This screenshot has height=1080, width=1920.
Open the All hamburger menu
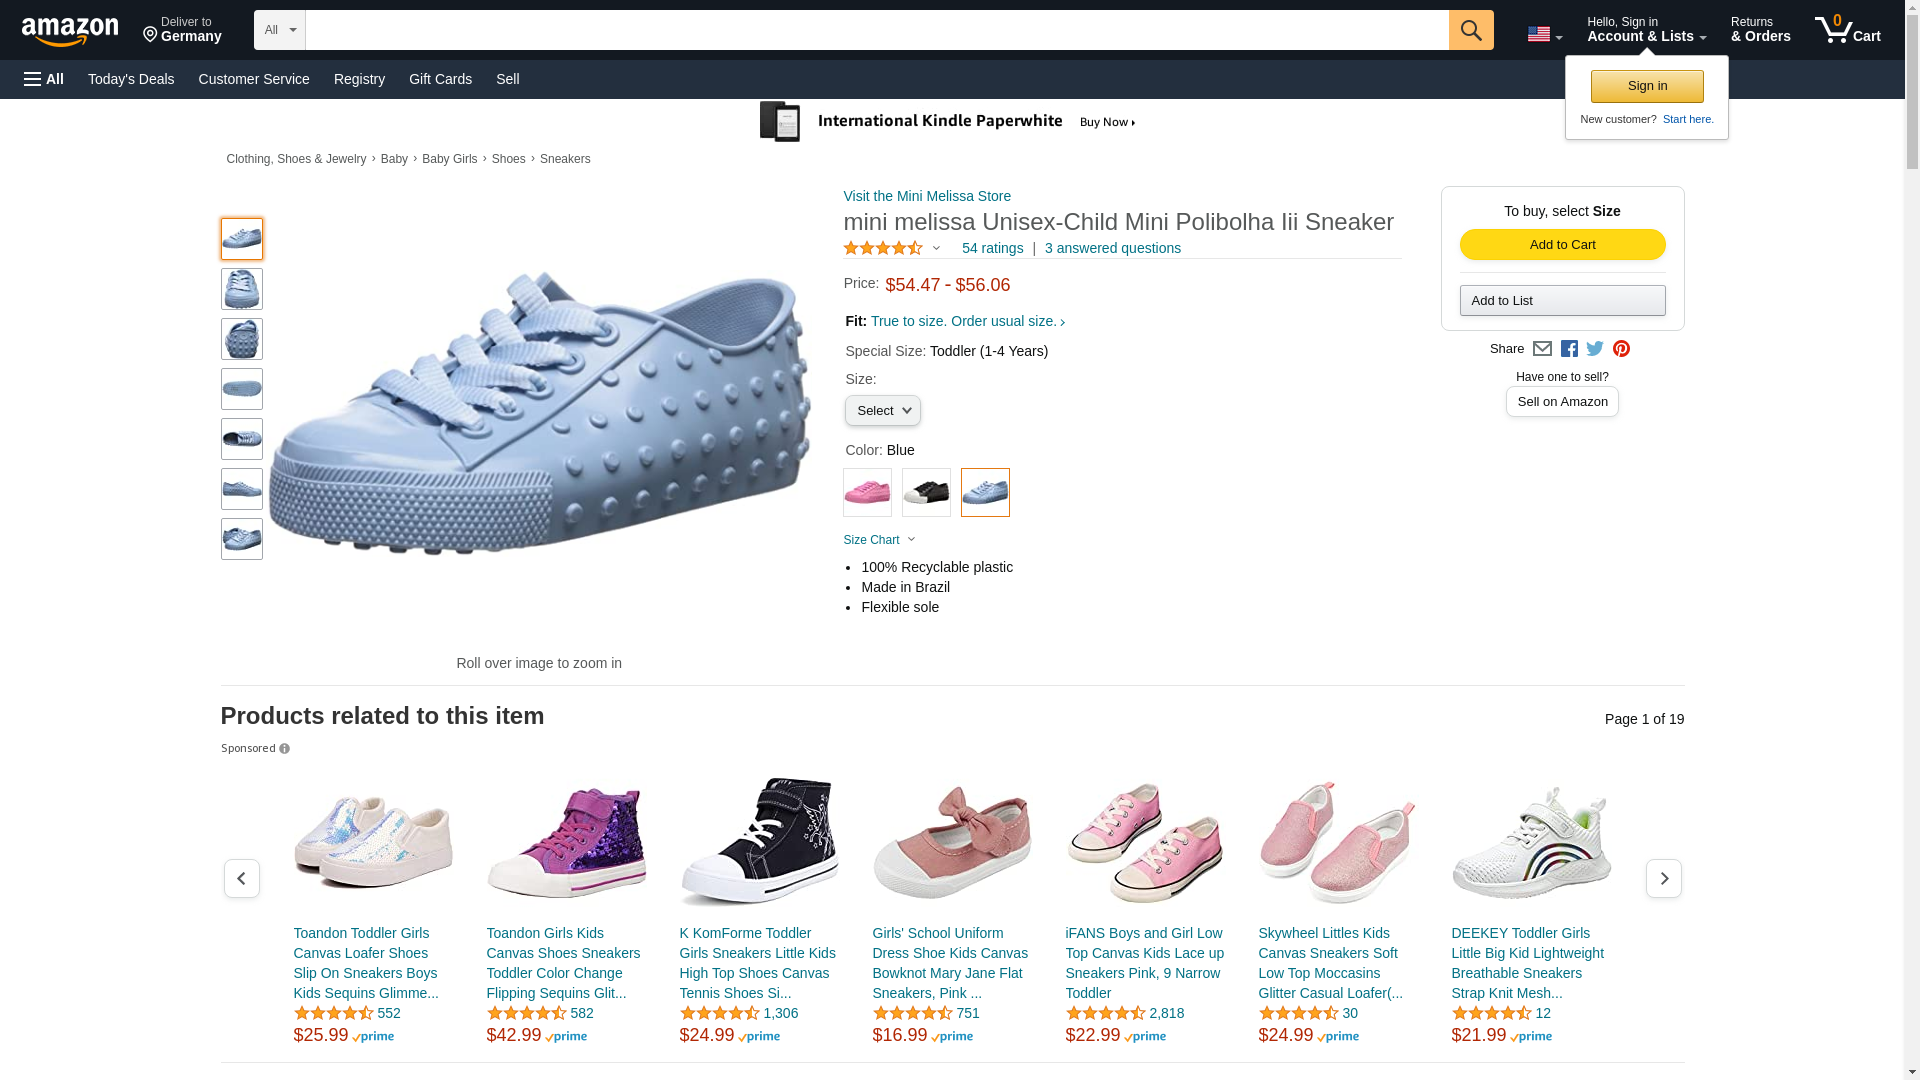(x=44, y=79)
